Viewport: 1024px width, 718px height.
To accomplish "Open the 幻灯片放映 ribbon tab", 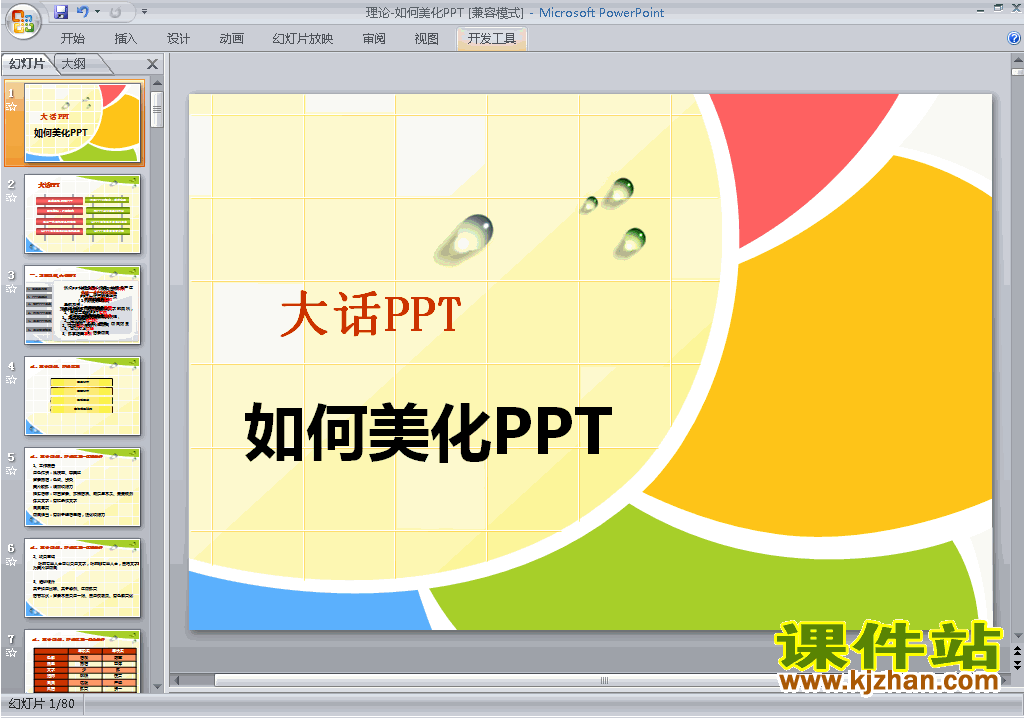I will pos(302,39).
